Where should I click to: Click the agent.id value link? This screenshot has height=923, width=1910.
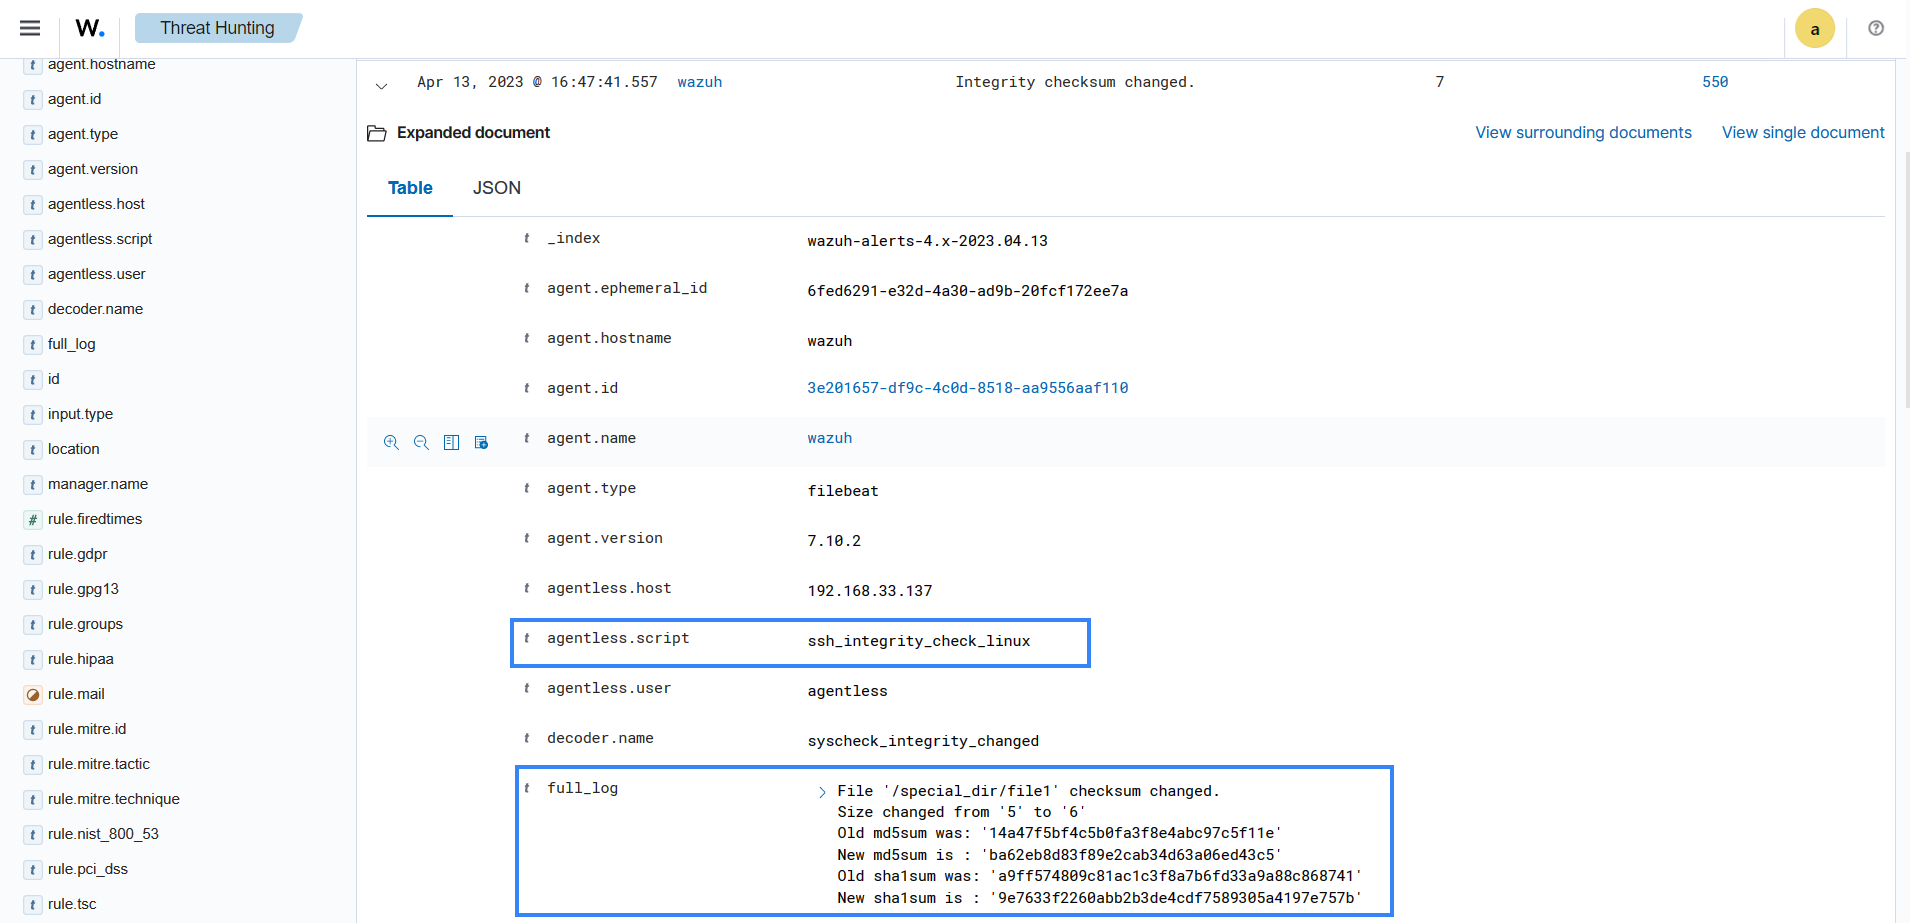tap(967, 388)
